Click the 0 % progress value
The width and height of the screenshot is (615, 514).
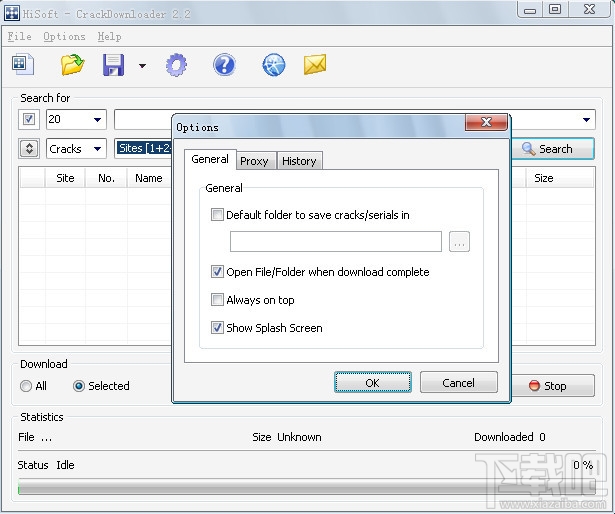583,465
